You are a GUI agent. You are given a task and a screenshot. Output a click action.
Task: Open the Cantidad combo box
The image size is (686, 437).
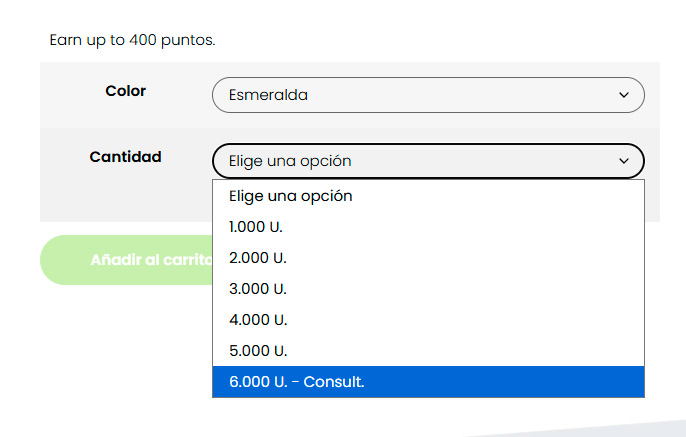[x=427, y=161]
